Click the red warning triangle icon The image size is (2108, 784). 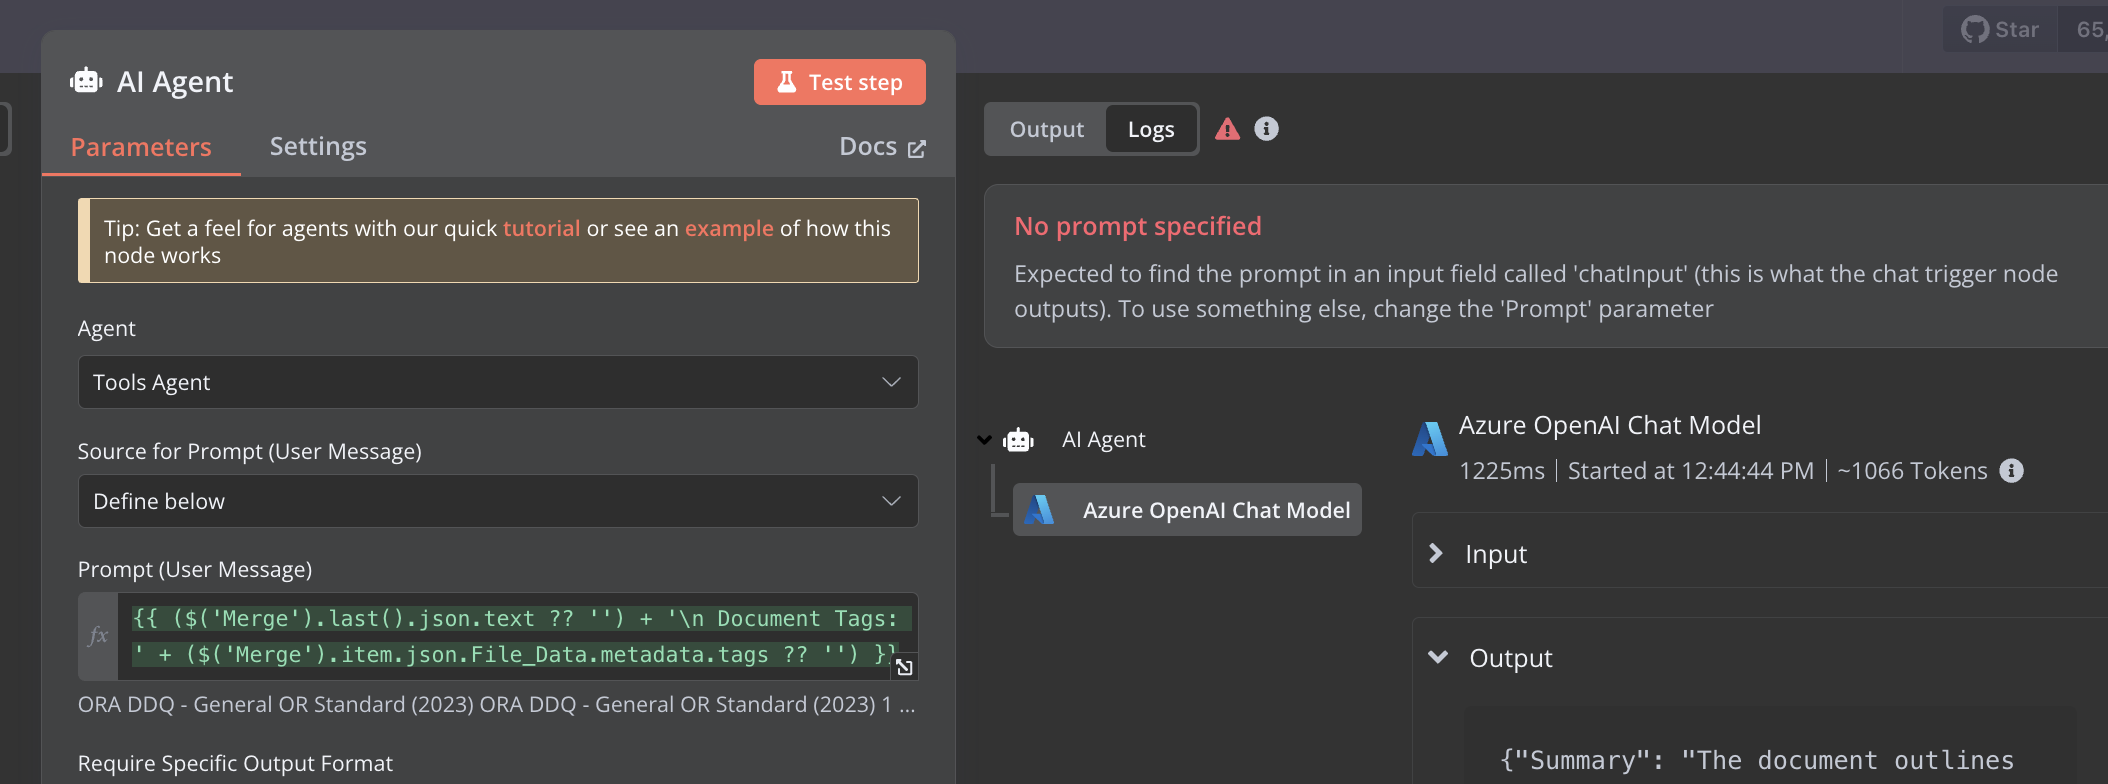click(1227, 129)
